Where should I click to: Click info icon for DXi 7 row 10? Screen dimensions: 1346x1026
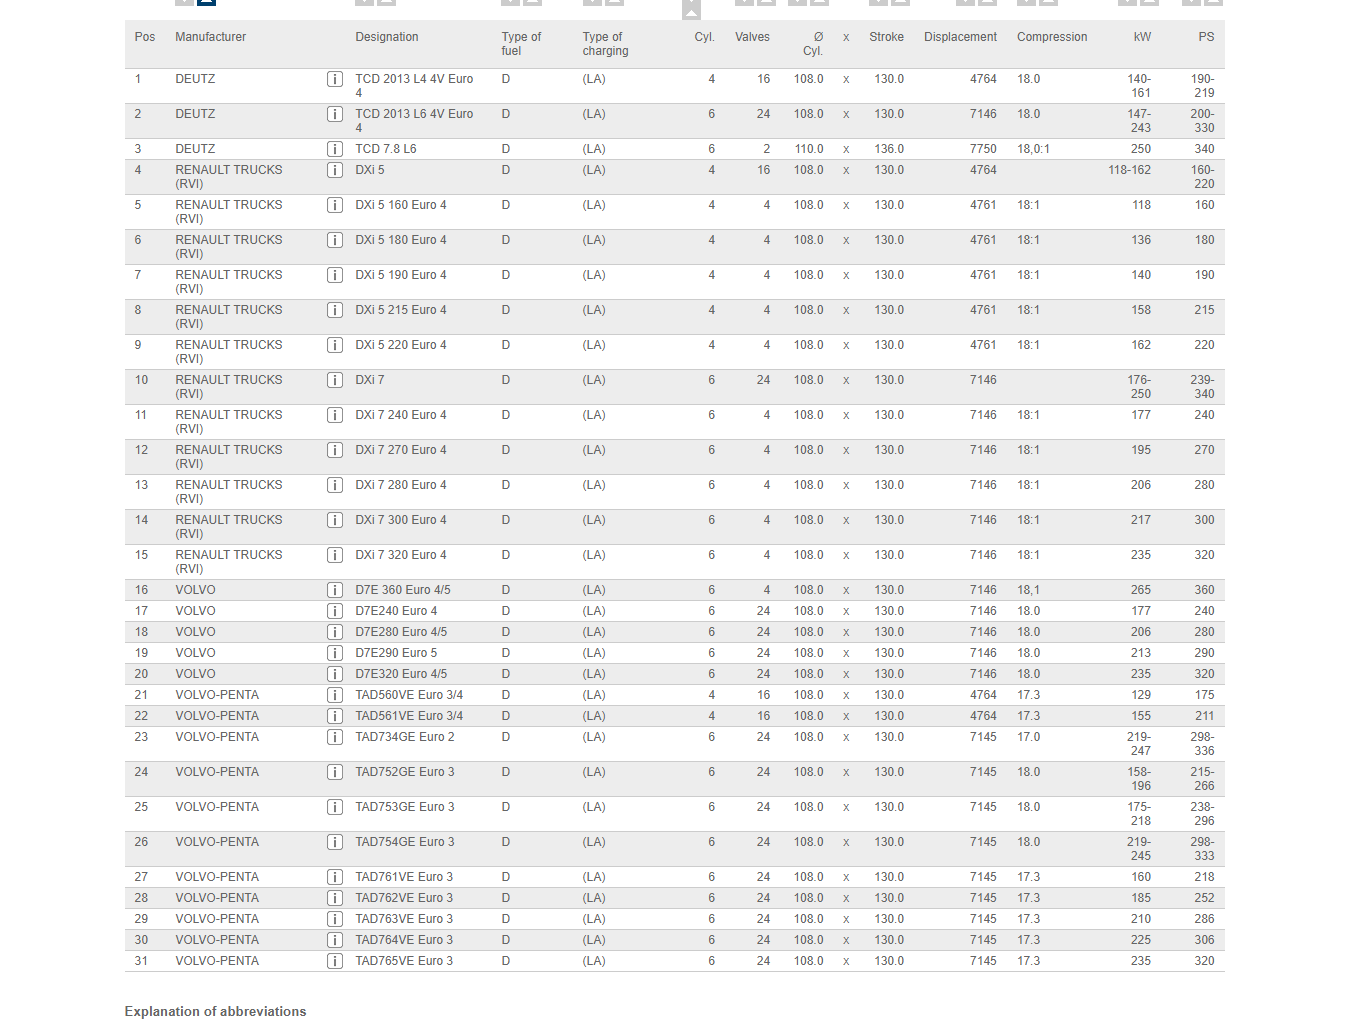click(335, 380)
